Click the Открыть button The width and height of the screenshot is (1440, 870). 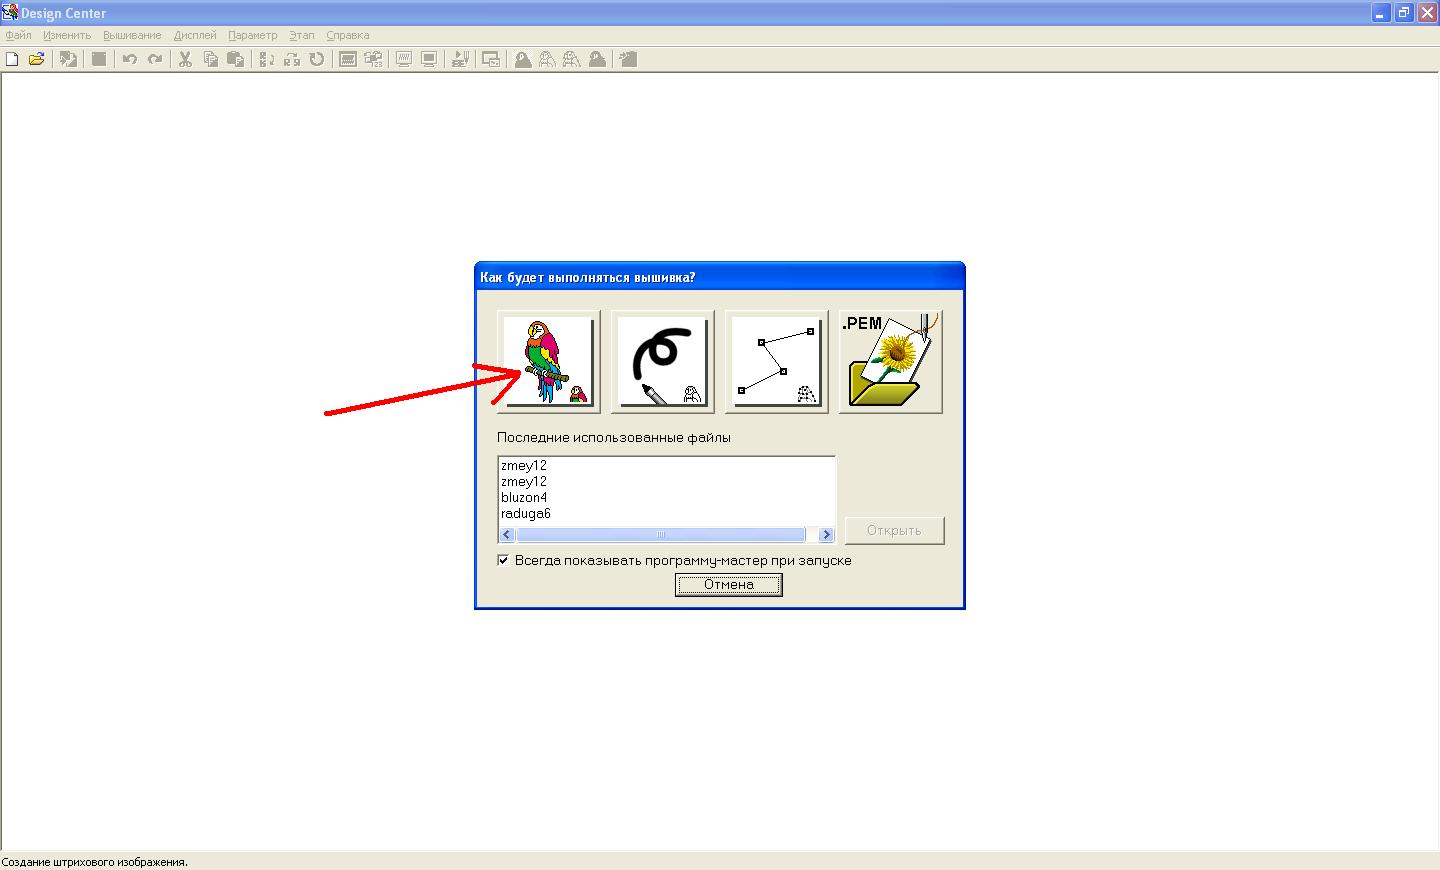point(894,530)
